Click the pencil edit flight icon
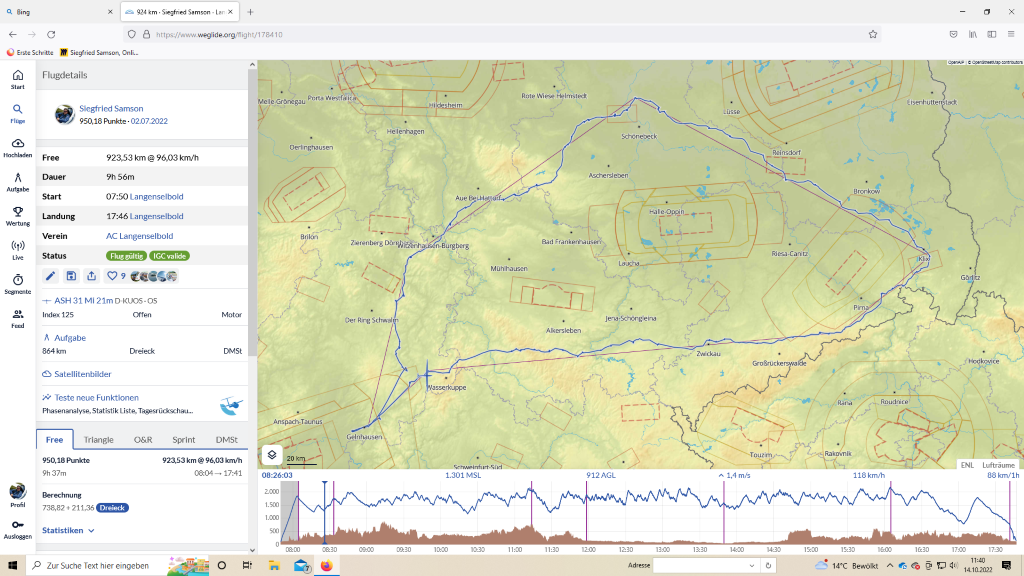The width and height of the screenshot is (1024, 576). point(51,276)
